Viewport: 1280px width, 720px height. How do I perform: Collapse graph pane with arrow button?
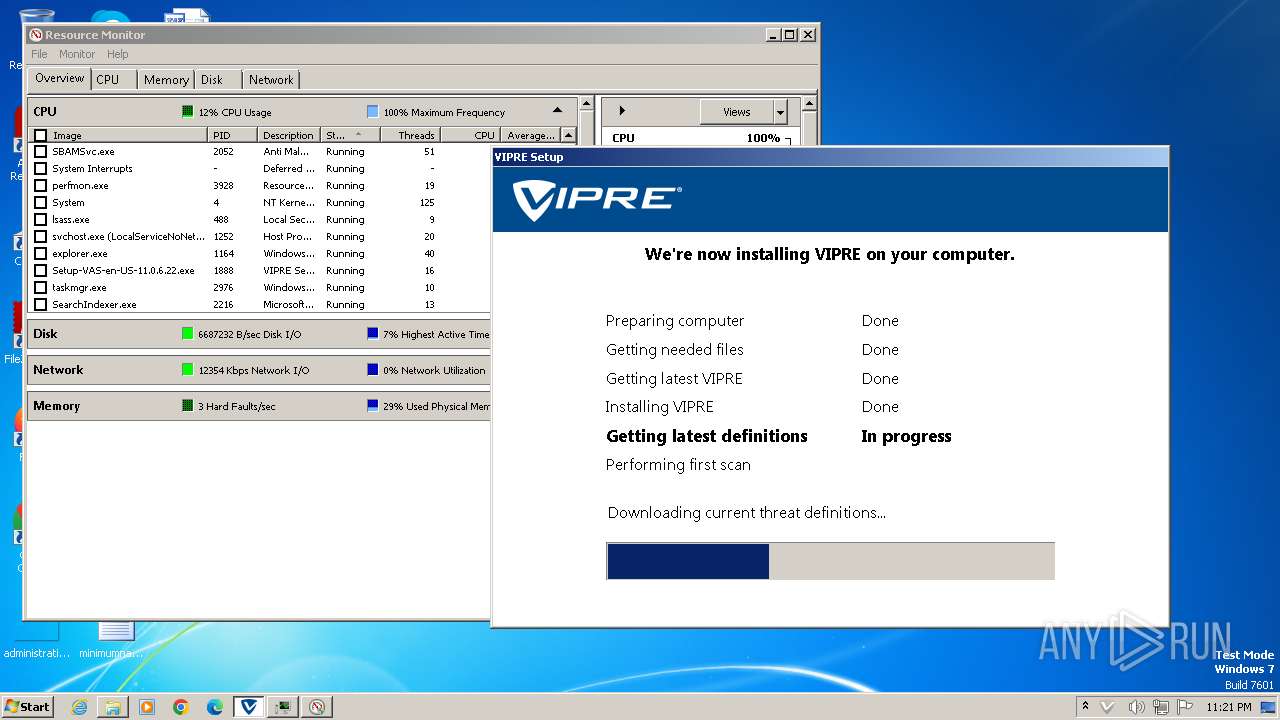coord(622,111)
